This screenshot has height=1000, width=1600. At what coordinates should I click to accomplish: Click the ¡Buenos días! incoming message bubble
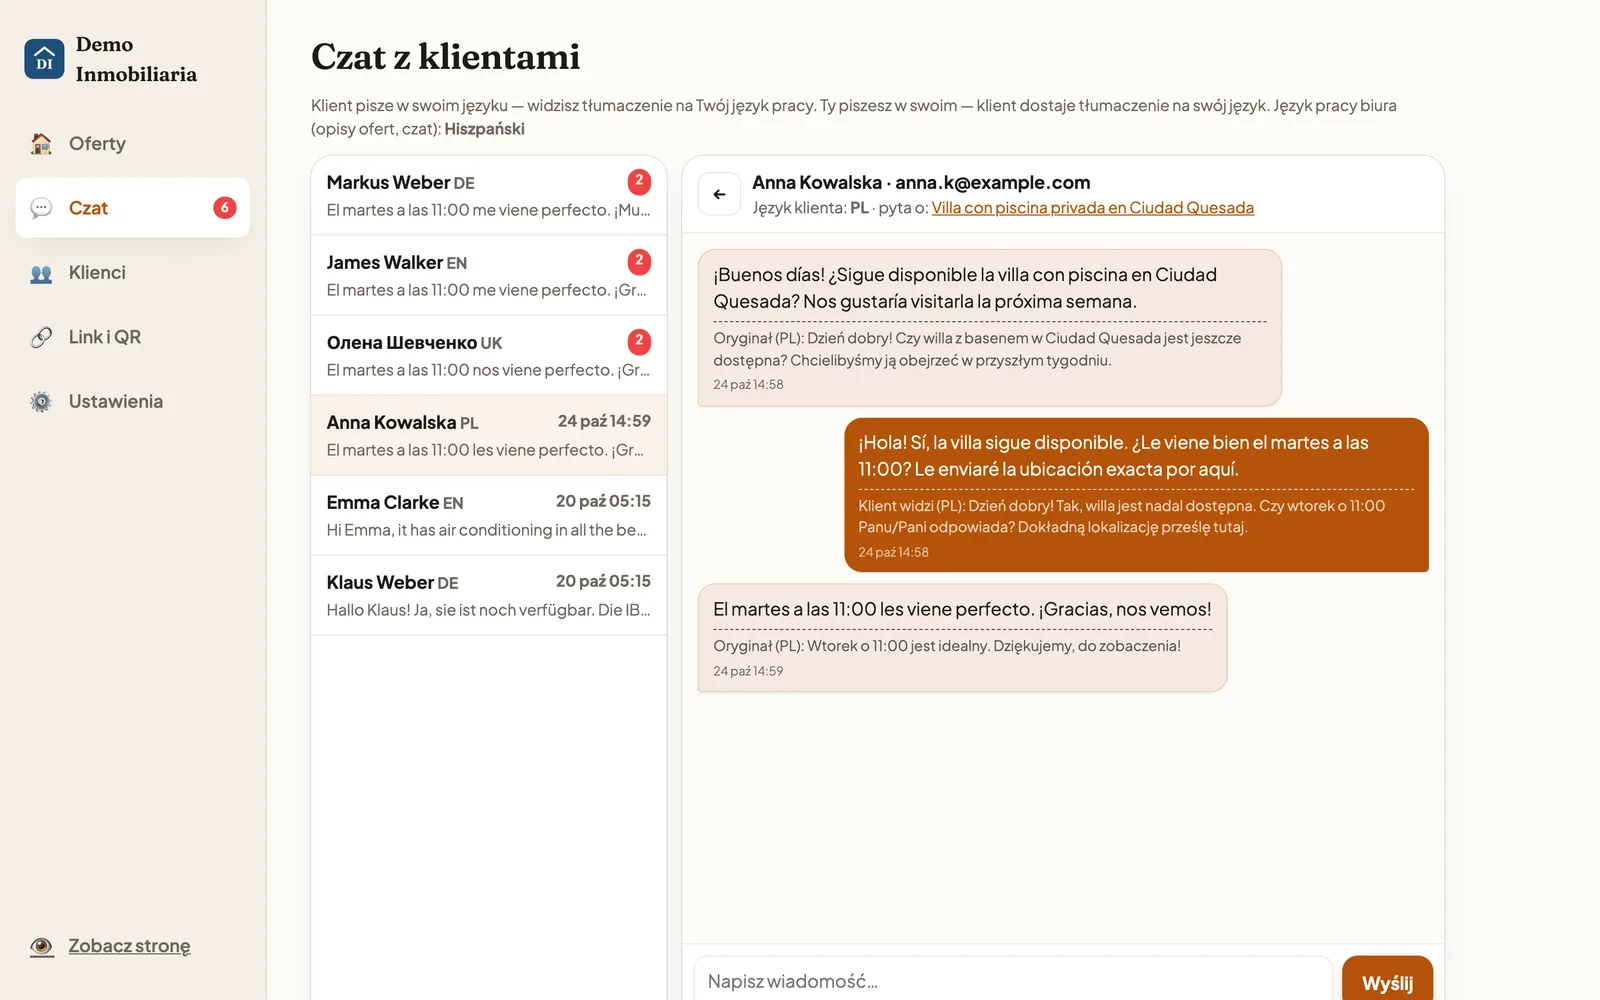point(990,328)
